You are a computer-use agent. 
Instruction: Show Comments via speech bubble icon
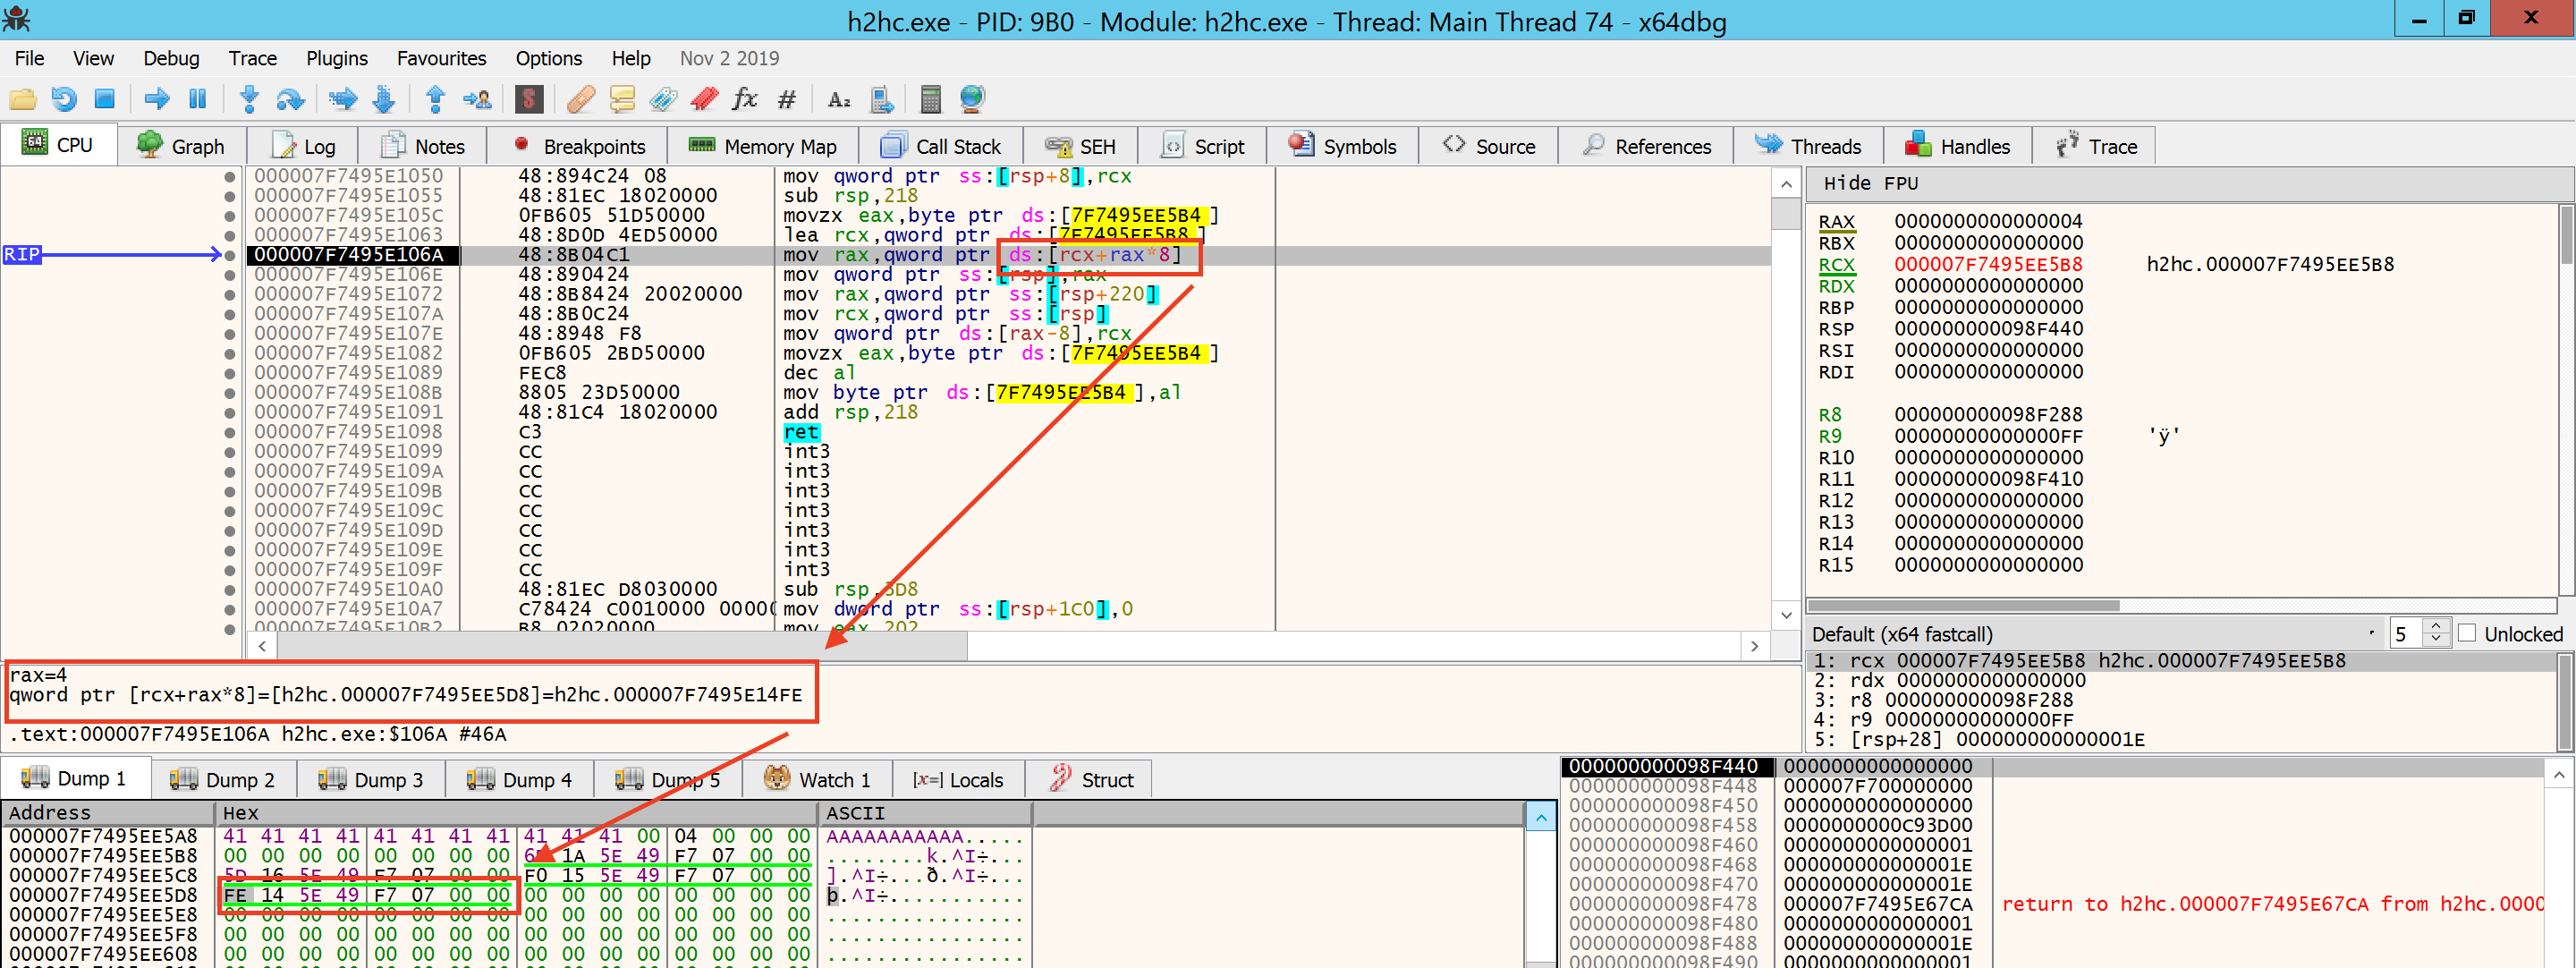[622, 99]
